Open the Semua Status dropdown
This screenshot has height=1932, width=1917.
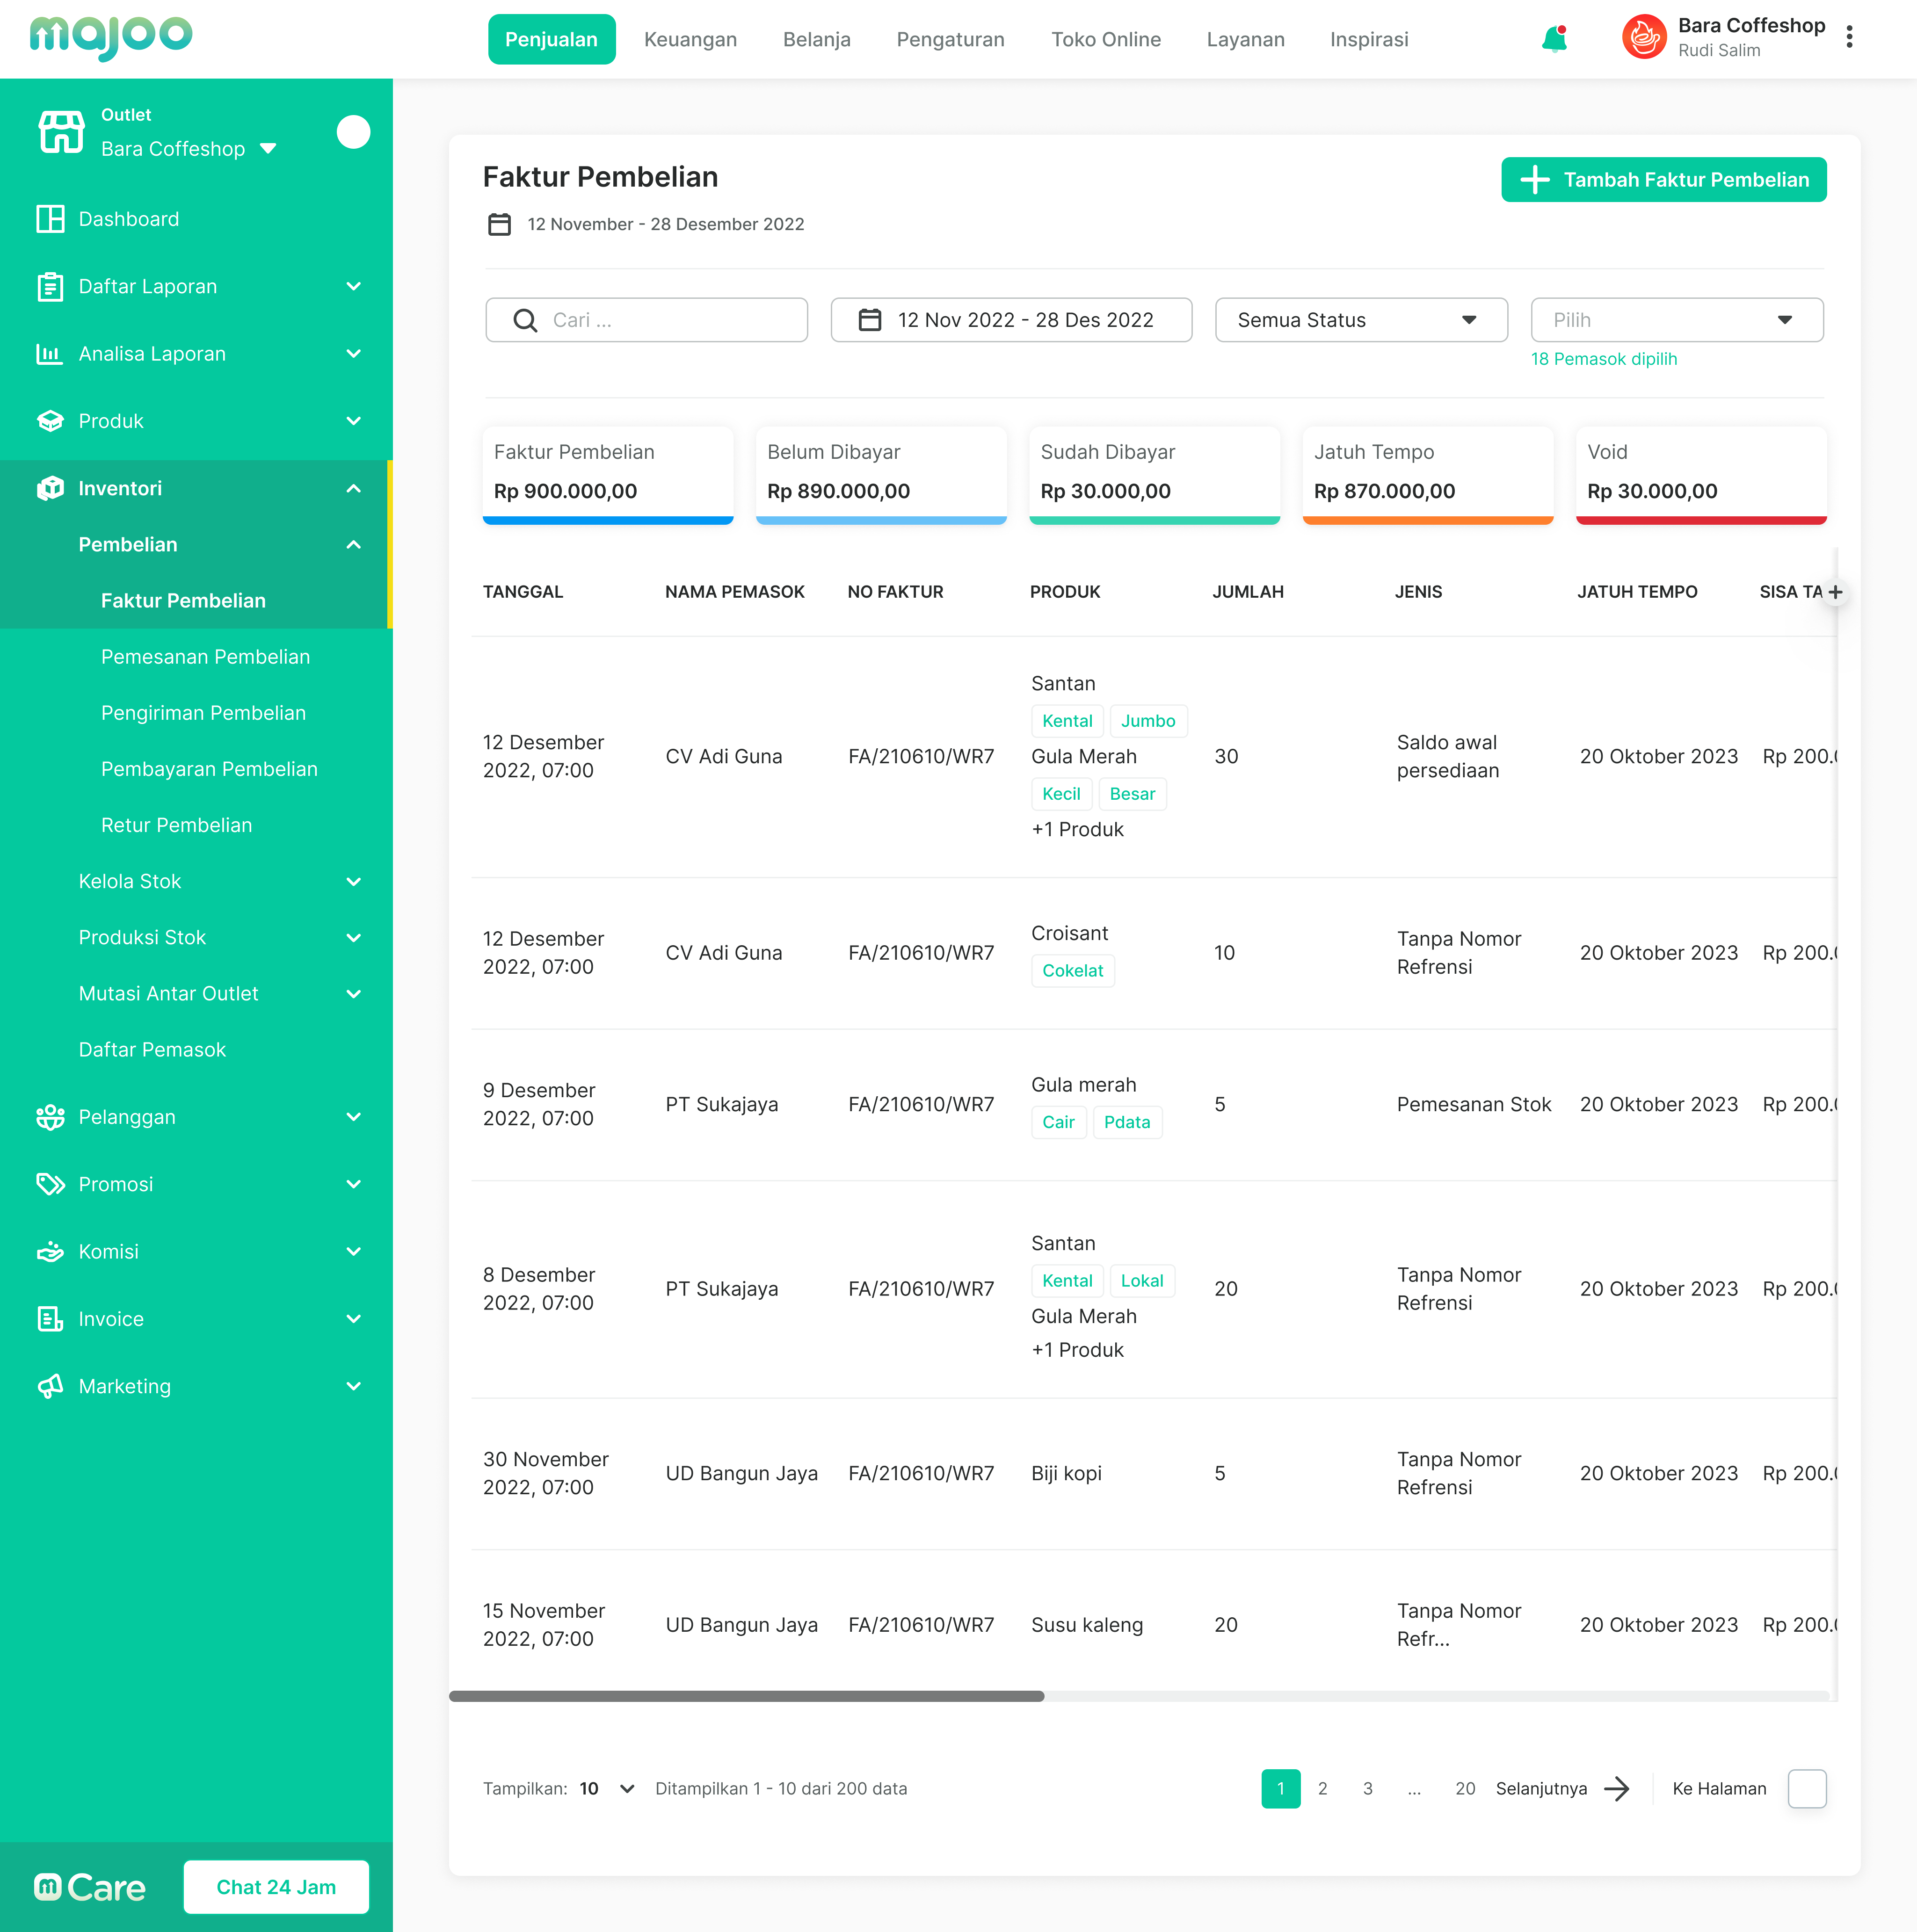[x=1361, y=319]
